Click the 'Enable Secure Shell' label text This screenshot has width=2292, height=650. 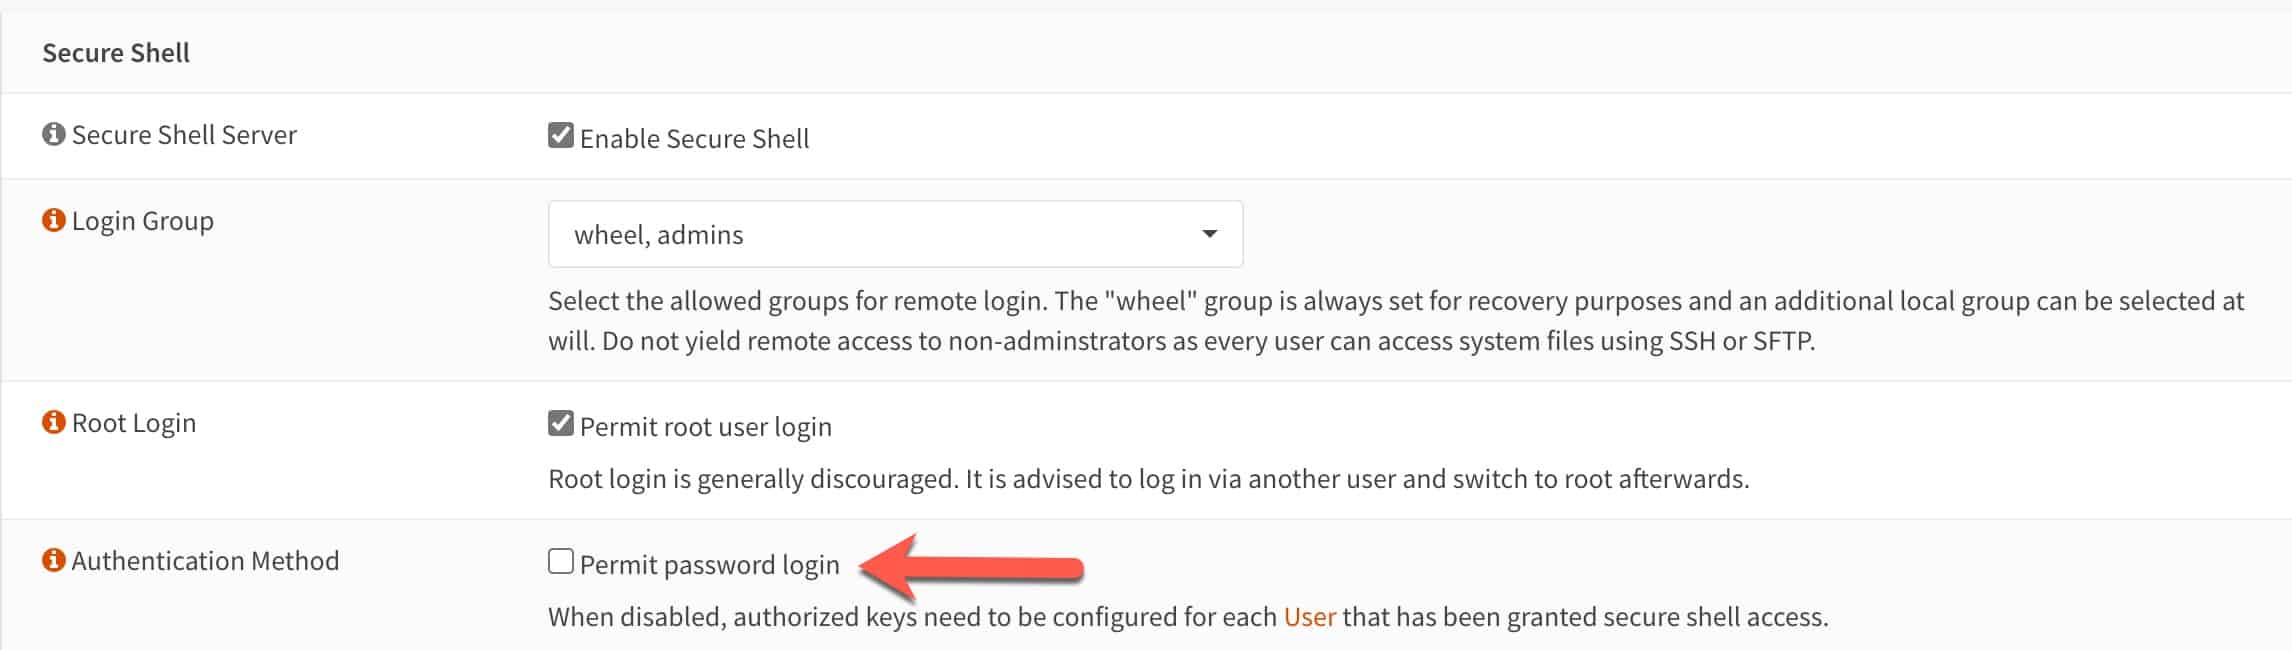click(695, 139)
